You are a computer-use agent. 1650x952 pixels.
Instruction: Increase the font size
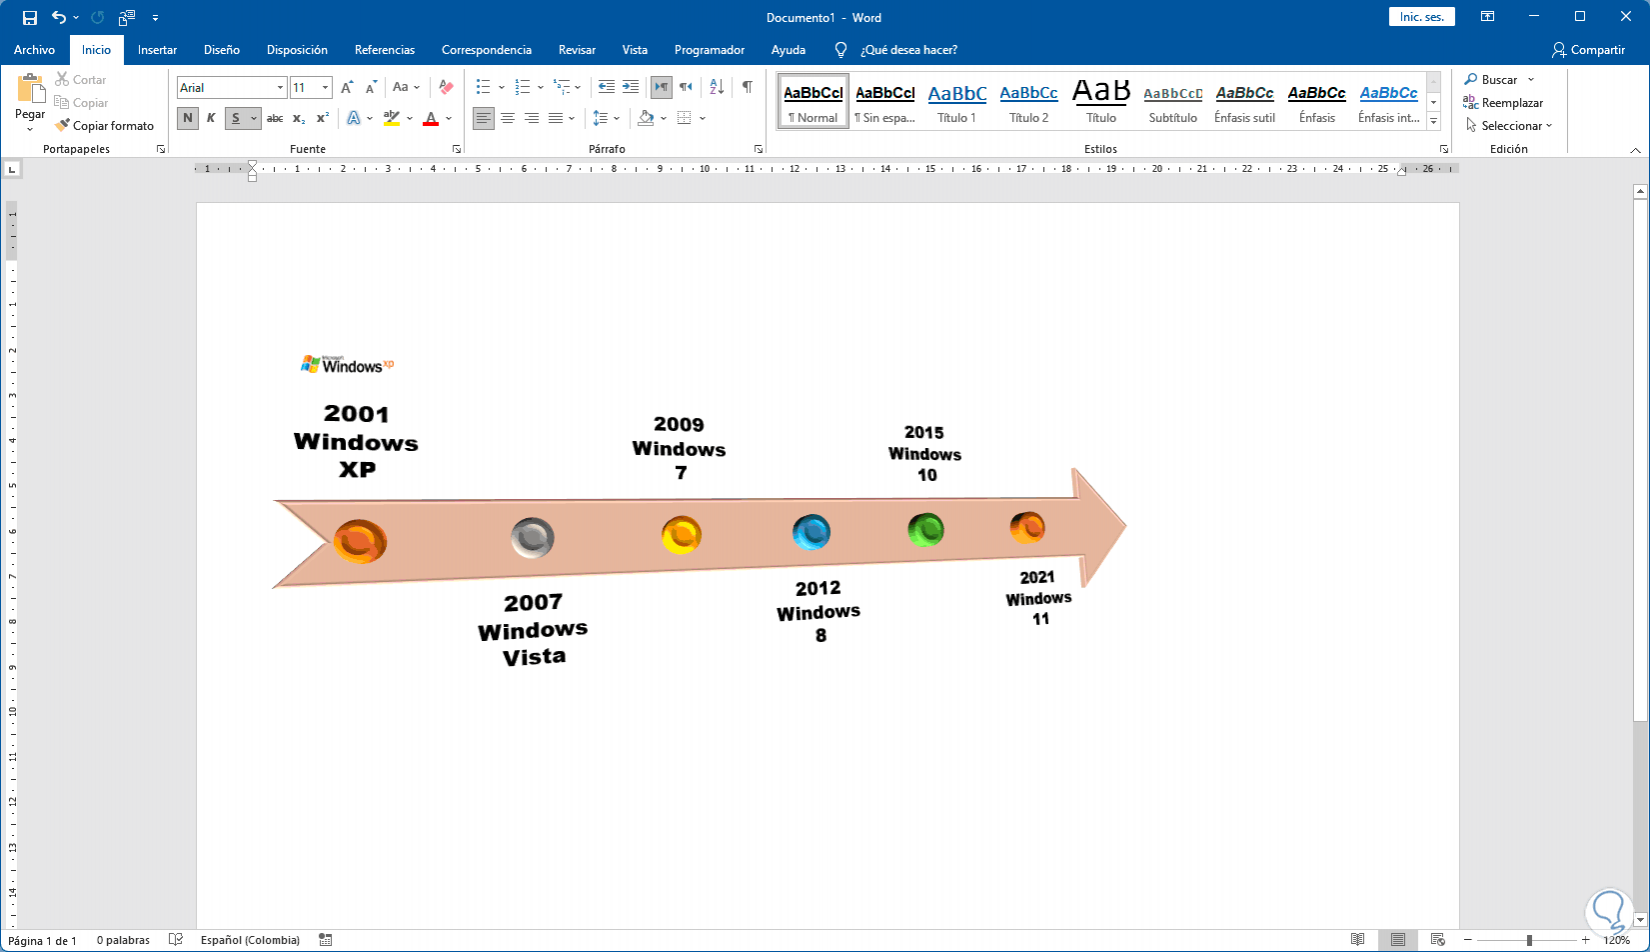[x=347, y=88]
